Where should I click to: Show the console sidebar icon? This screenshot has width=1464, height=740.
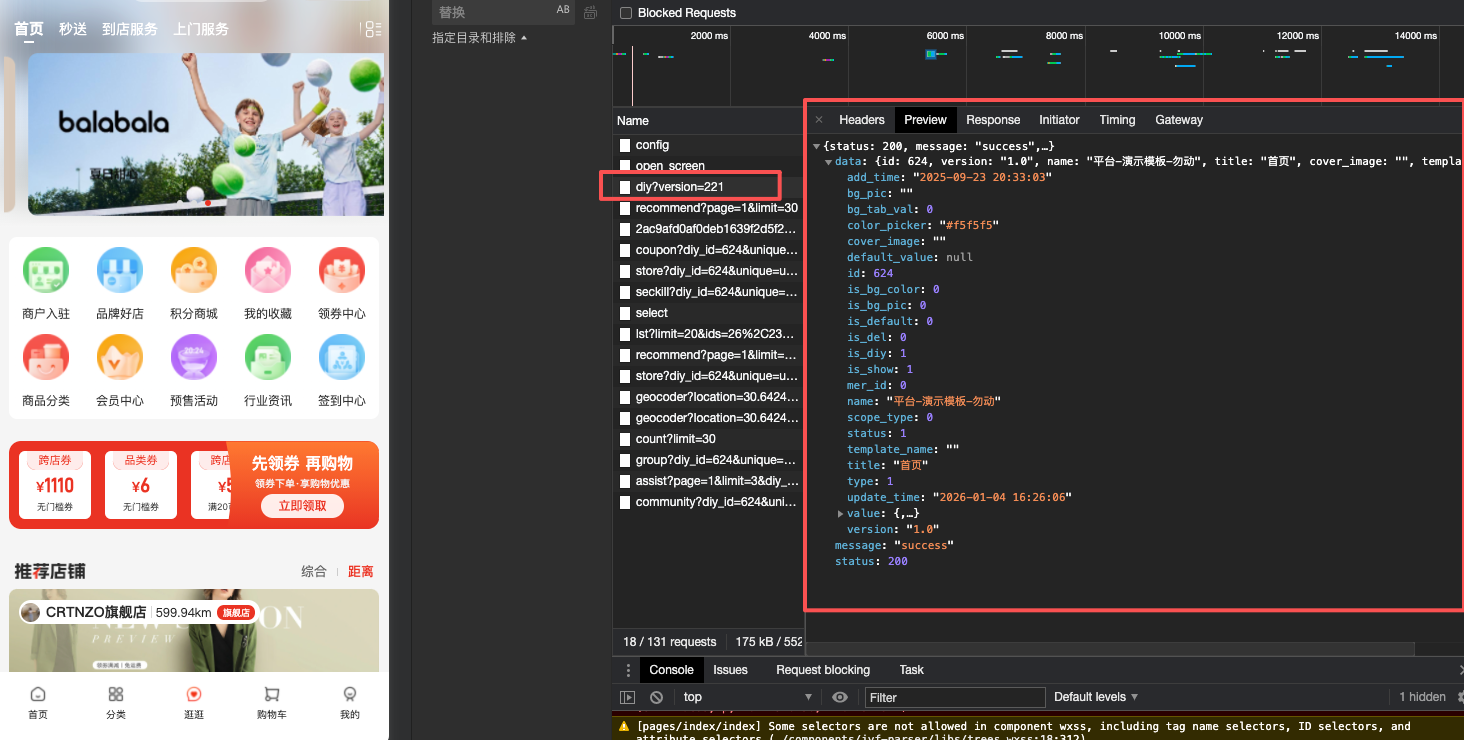pyautogui.click(x=627, y=697)
